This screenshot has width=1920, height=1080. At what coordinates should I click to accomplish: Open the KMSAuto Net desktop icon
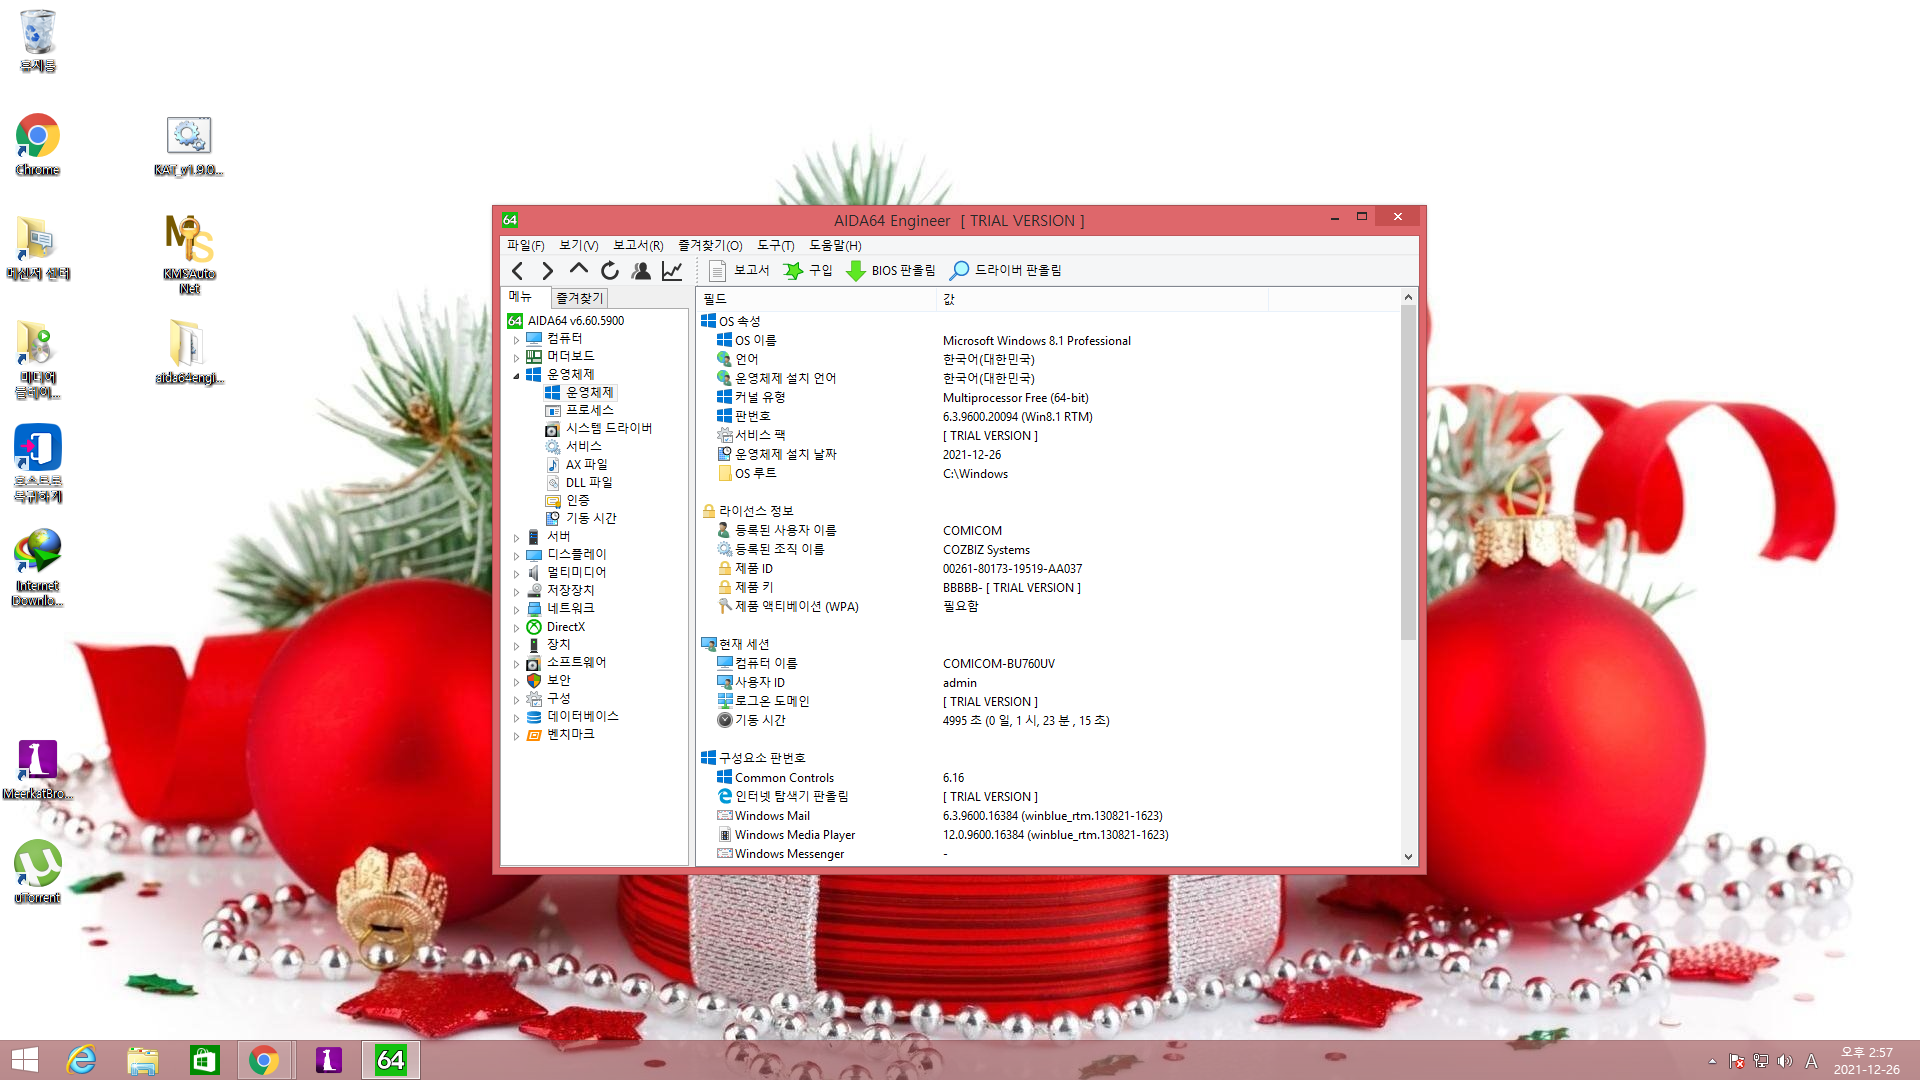[189, 254]
